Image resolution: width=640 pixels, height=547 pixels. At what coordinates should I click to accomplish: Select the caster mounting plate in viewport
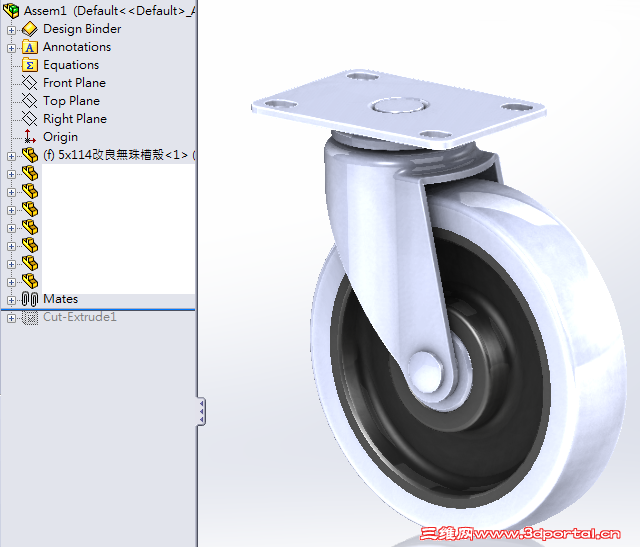click(398, 108)
